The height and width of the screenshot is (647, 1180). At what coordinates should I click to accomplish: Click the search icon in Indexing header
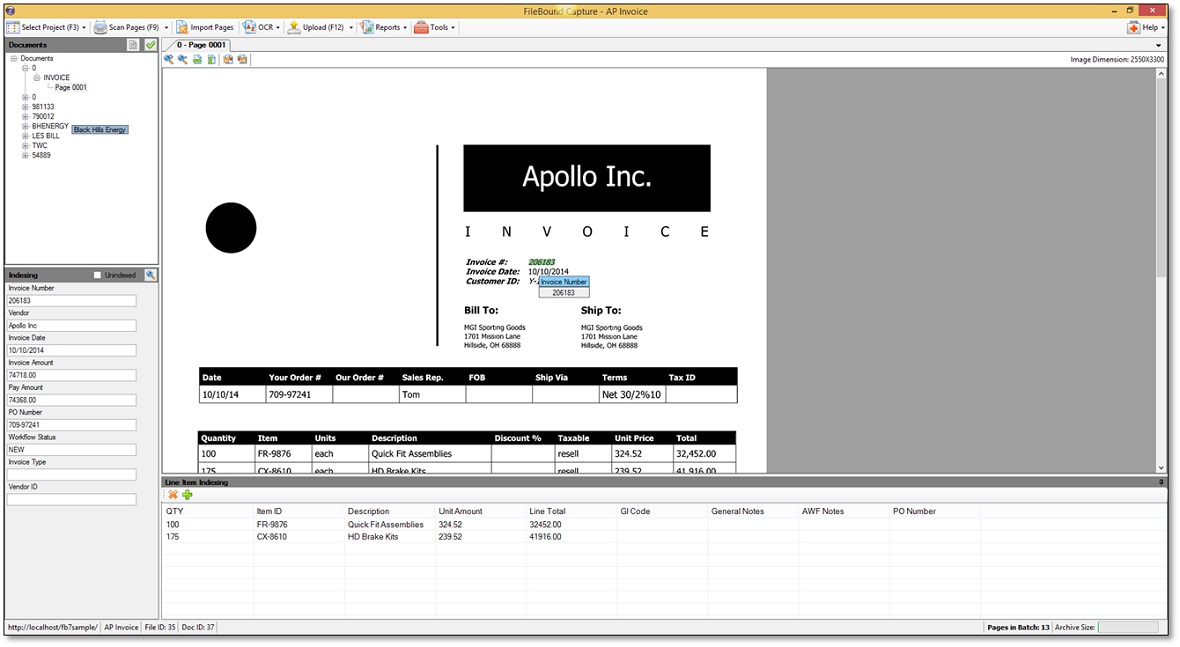pyautogui.click(x=150, y=275)
